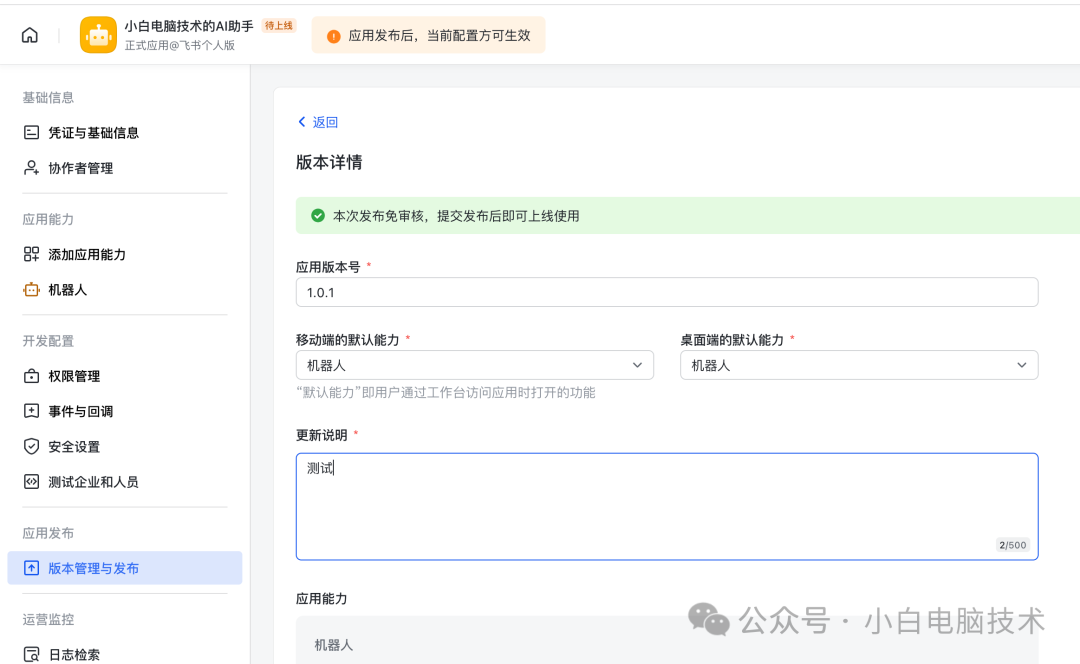
Task: Click the 版本详情 heading
Action: coord(329,163)
